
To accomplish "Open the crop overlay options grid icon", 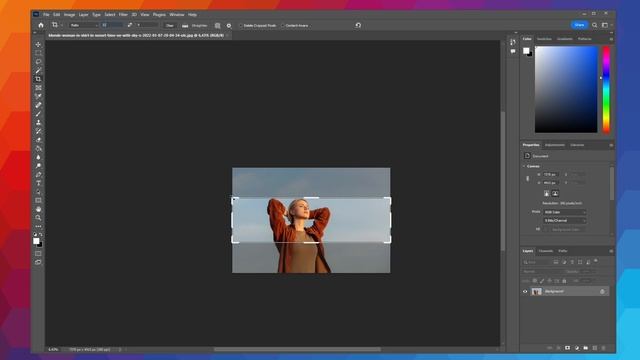I will (218, 25).
